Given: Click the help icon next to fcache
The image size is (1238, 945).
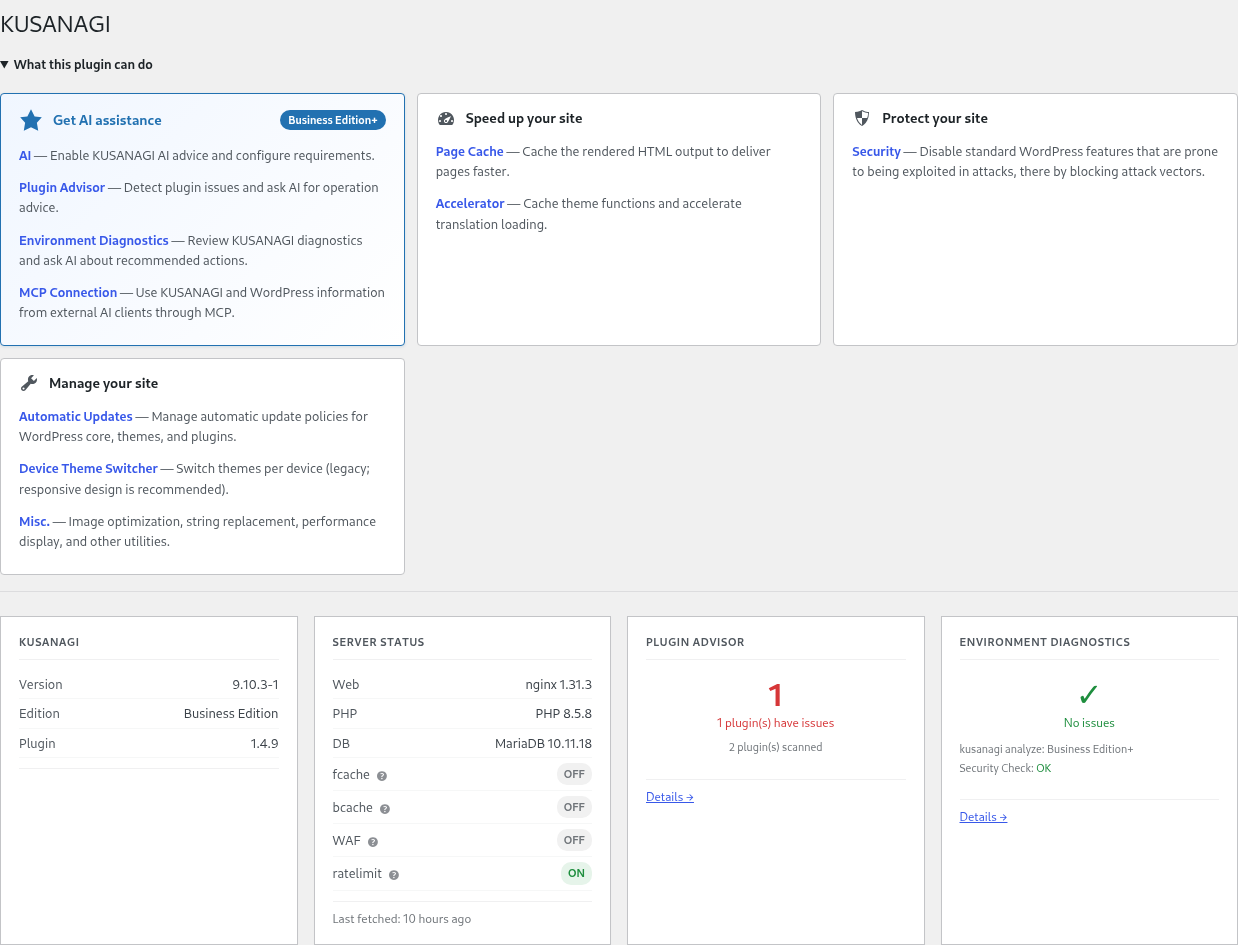Looking at the screenshot, I should pyautogui.click(x=382, y=775).
